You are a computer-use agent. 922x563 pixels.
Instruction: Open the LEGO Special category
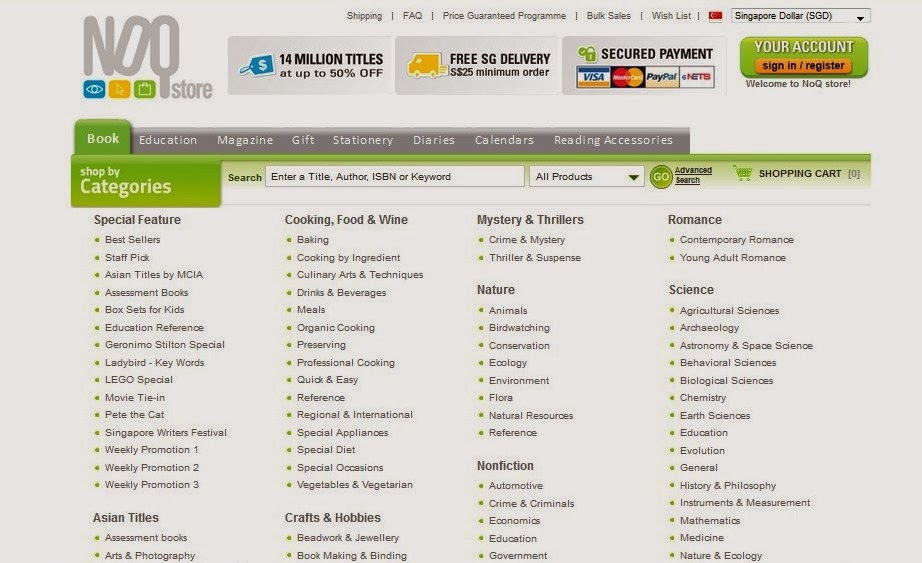pyautogui.click(x=139, y=379)
